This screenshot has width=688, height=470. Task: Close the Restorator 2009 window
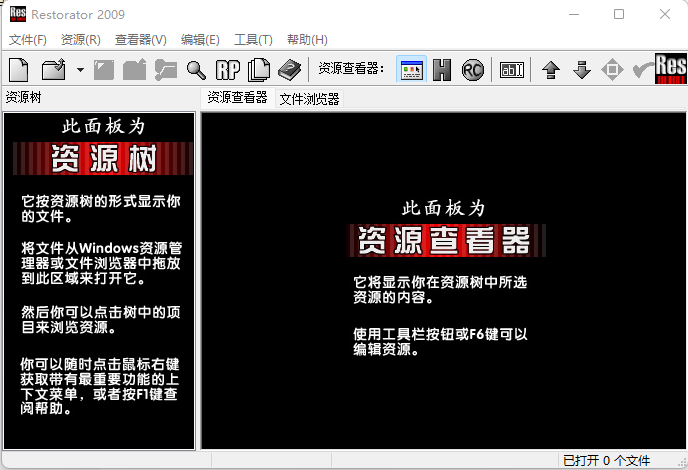coord(665,14)
